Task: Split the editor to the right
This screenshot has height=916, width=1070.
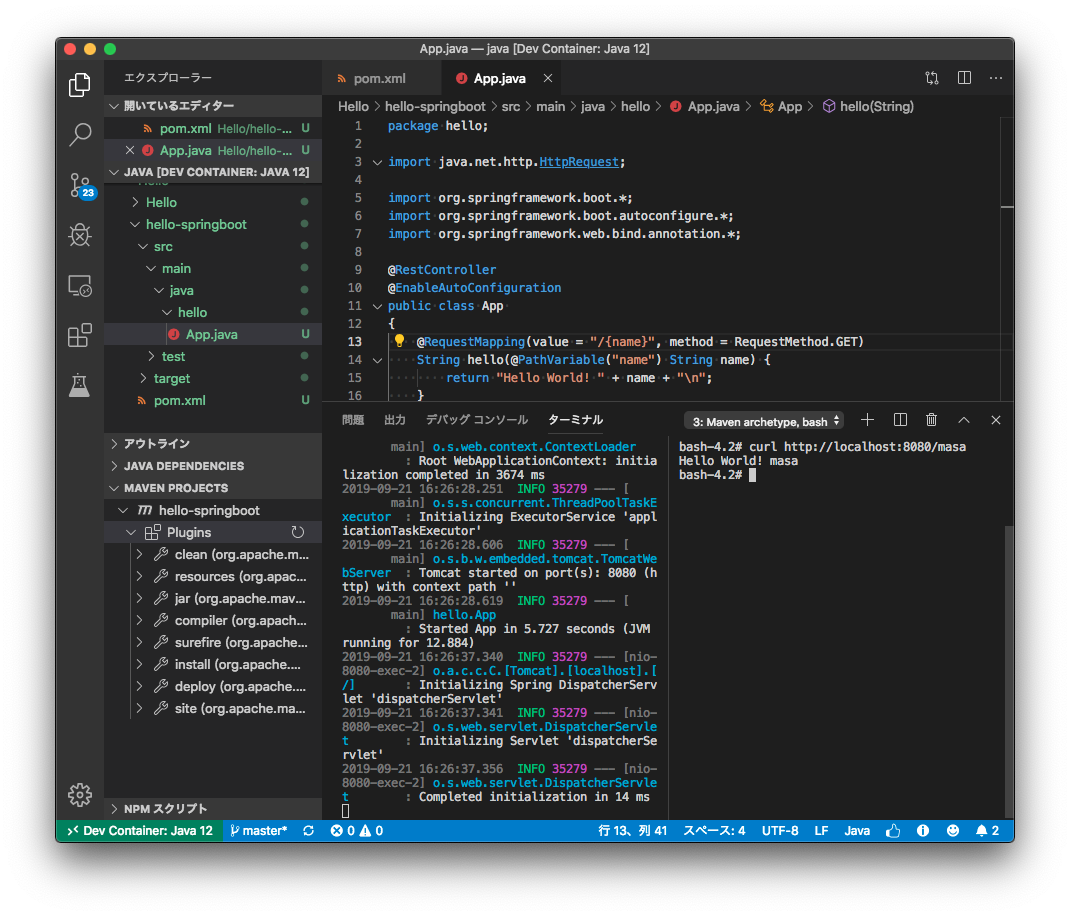Action: coord(964,78)
